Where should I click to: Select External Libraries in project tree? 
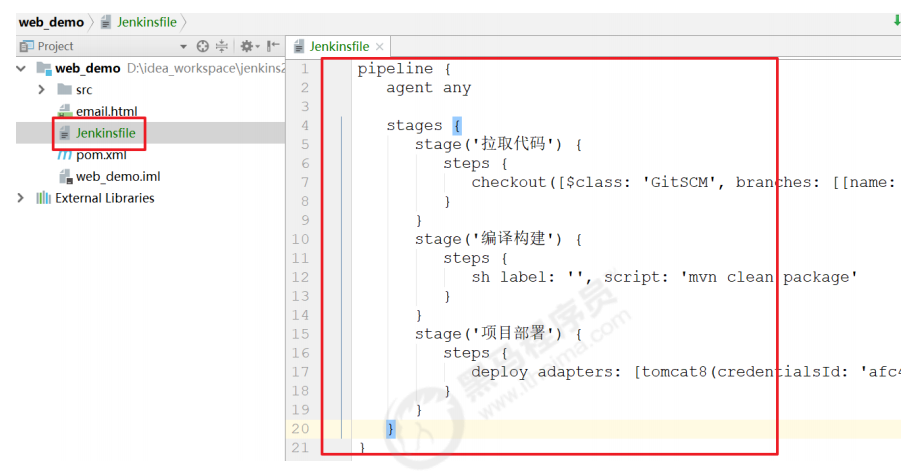point(104,198)
